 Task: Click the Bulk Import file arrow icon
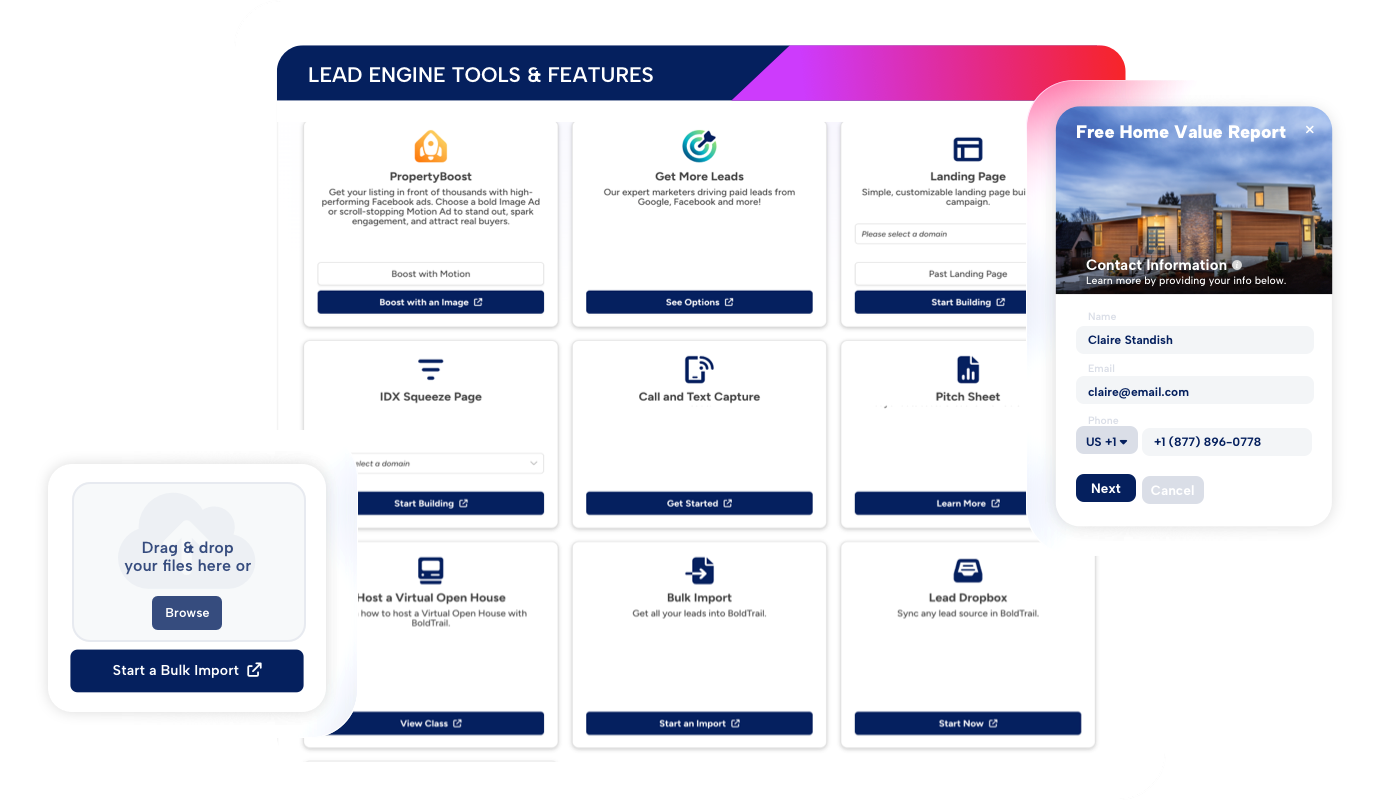click(699, 570)
